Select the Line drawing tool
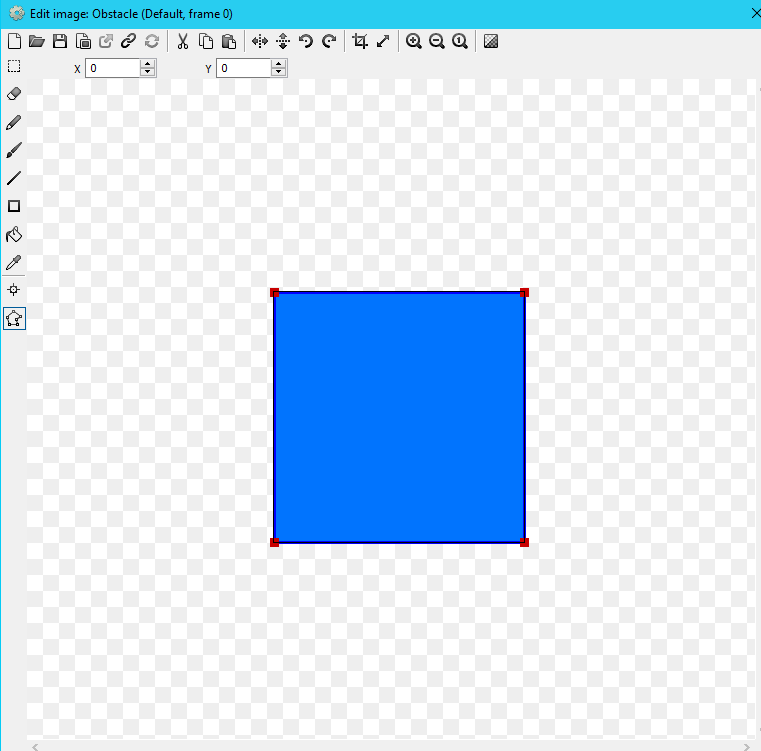Image resolution: width=761 pixels, height=751 pixels. tap(14, 178)
